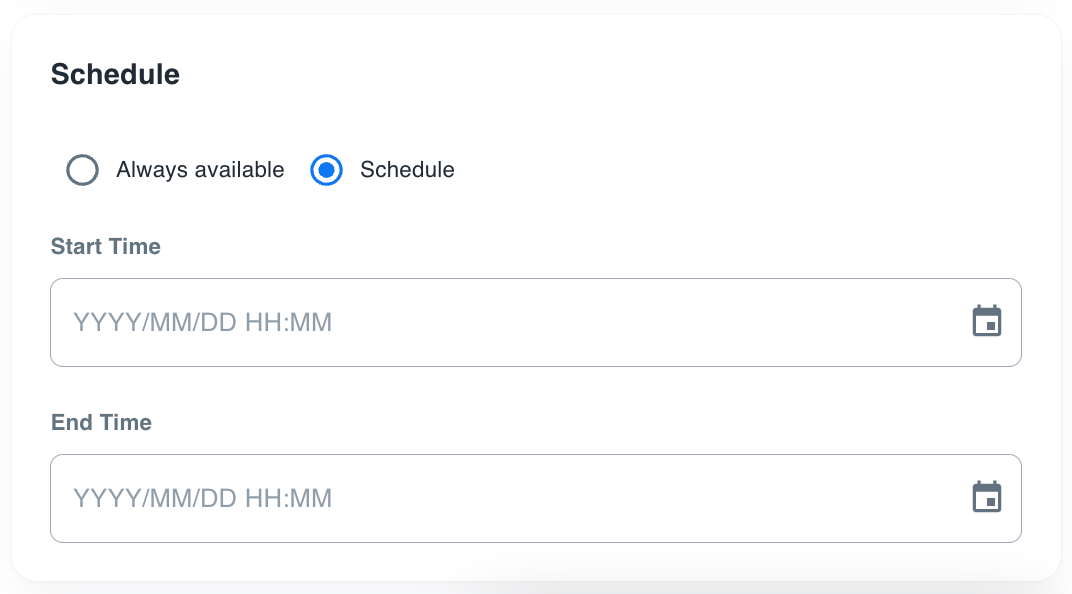Image resolution: width=1072 pixels, height=594 pixels.
Task: Select the Schedule option
Action: point(326,170)
